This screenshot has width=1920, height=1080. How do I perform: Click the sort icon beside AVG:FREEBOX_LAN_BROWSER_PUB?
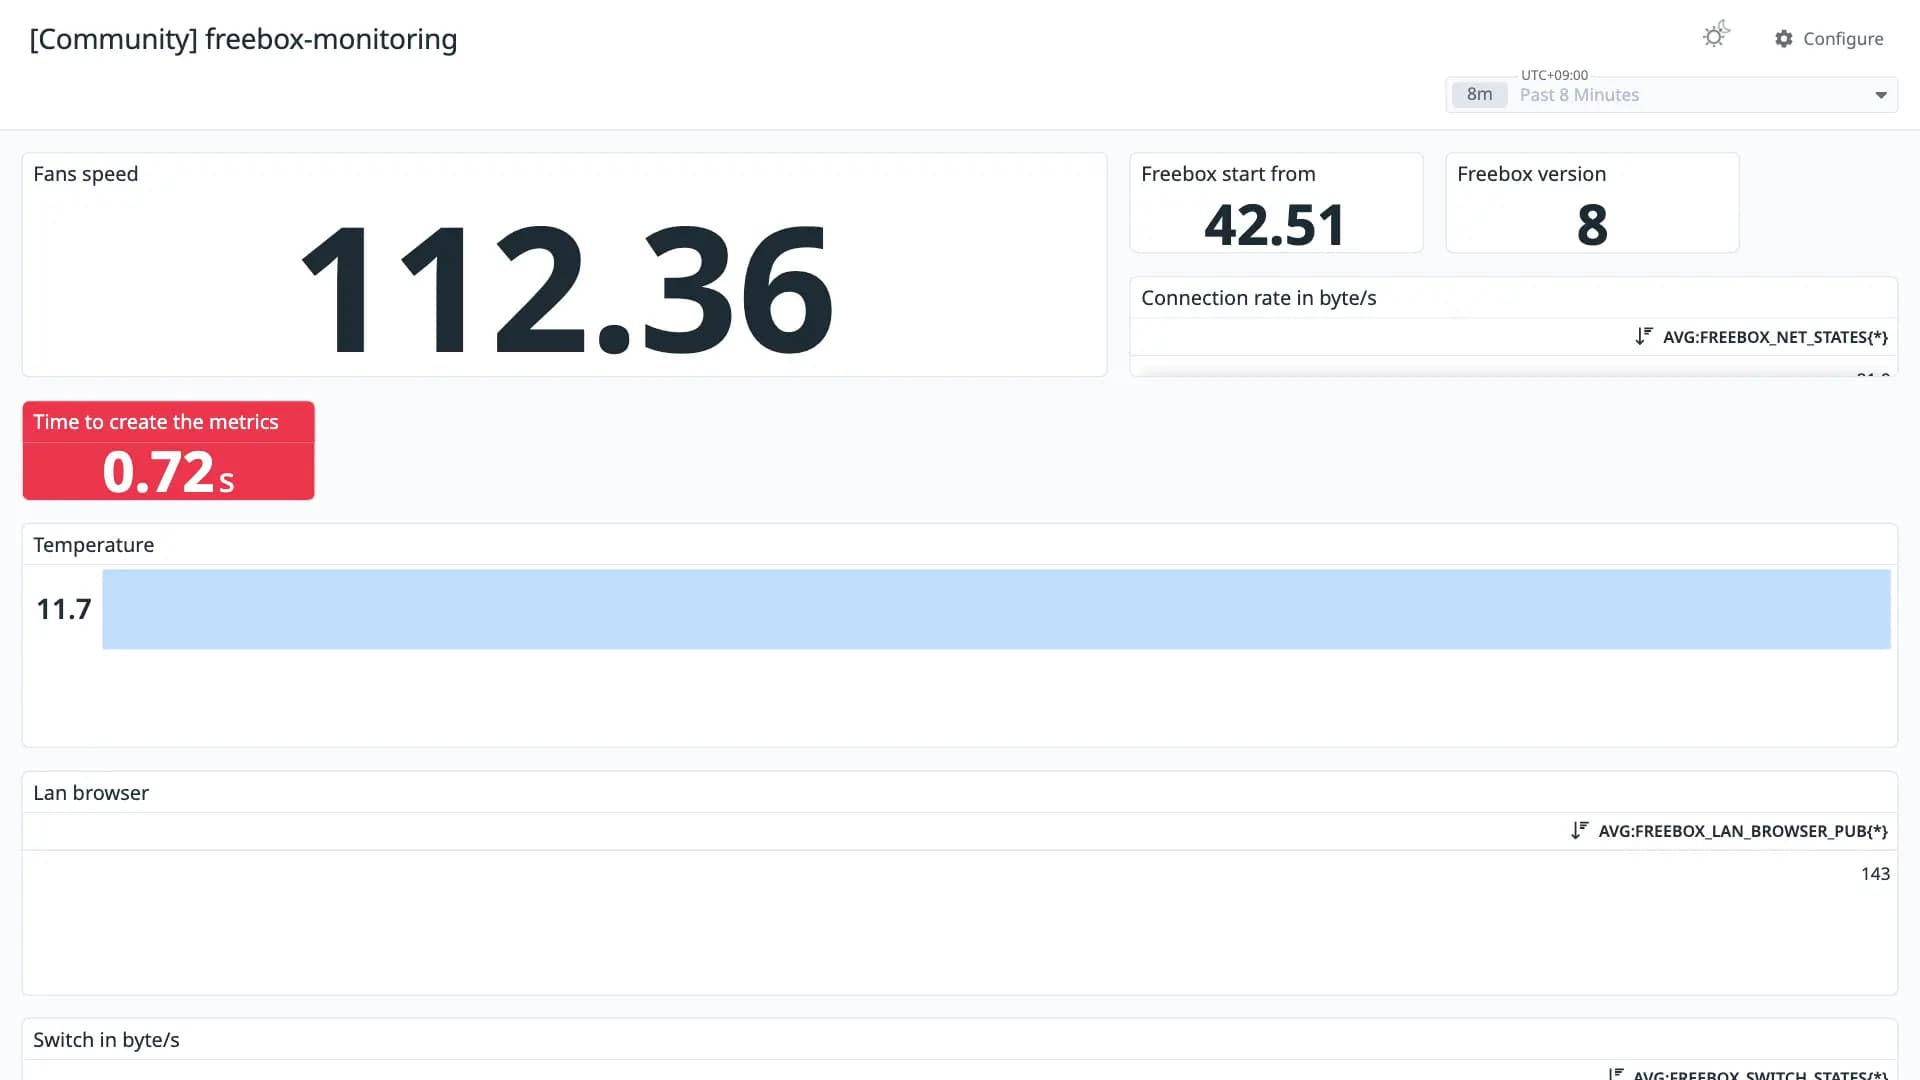click(x=1579, y=831)
